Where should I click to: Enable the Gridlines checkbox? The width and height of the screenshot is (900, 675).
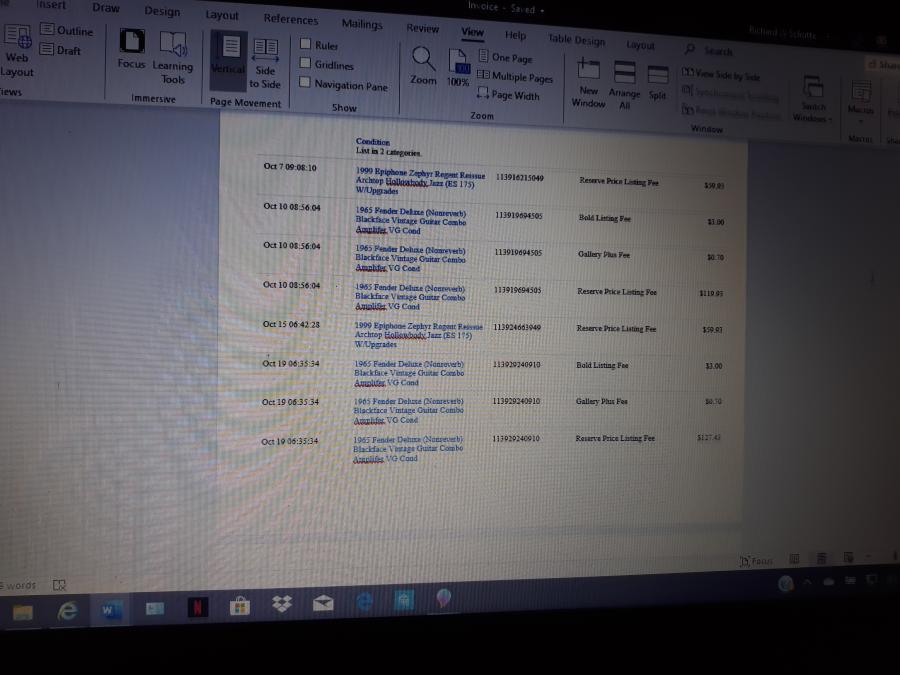(305, 63)
